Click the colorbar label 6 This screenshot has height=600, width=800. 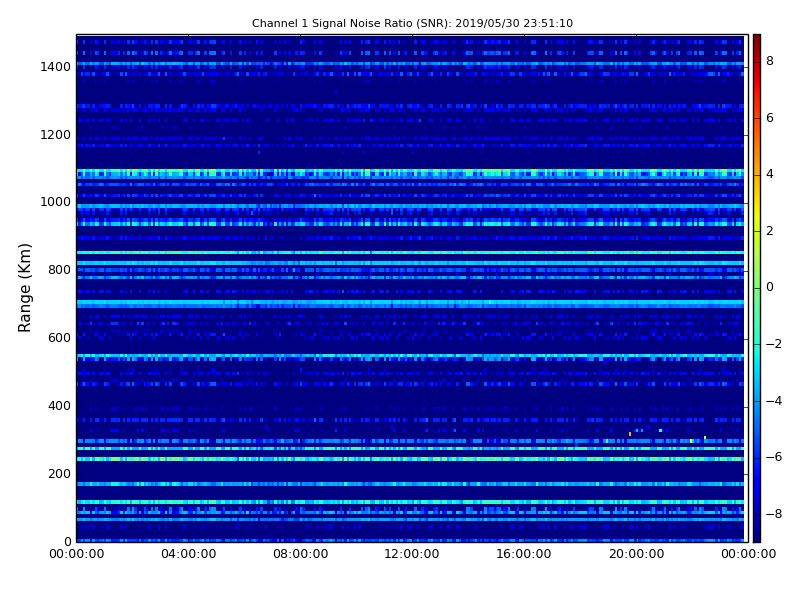[x=770, y=118]
